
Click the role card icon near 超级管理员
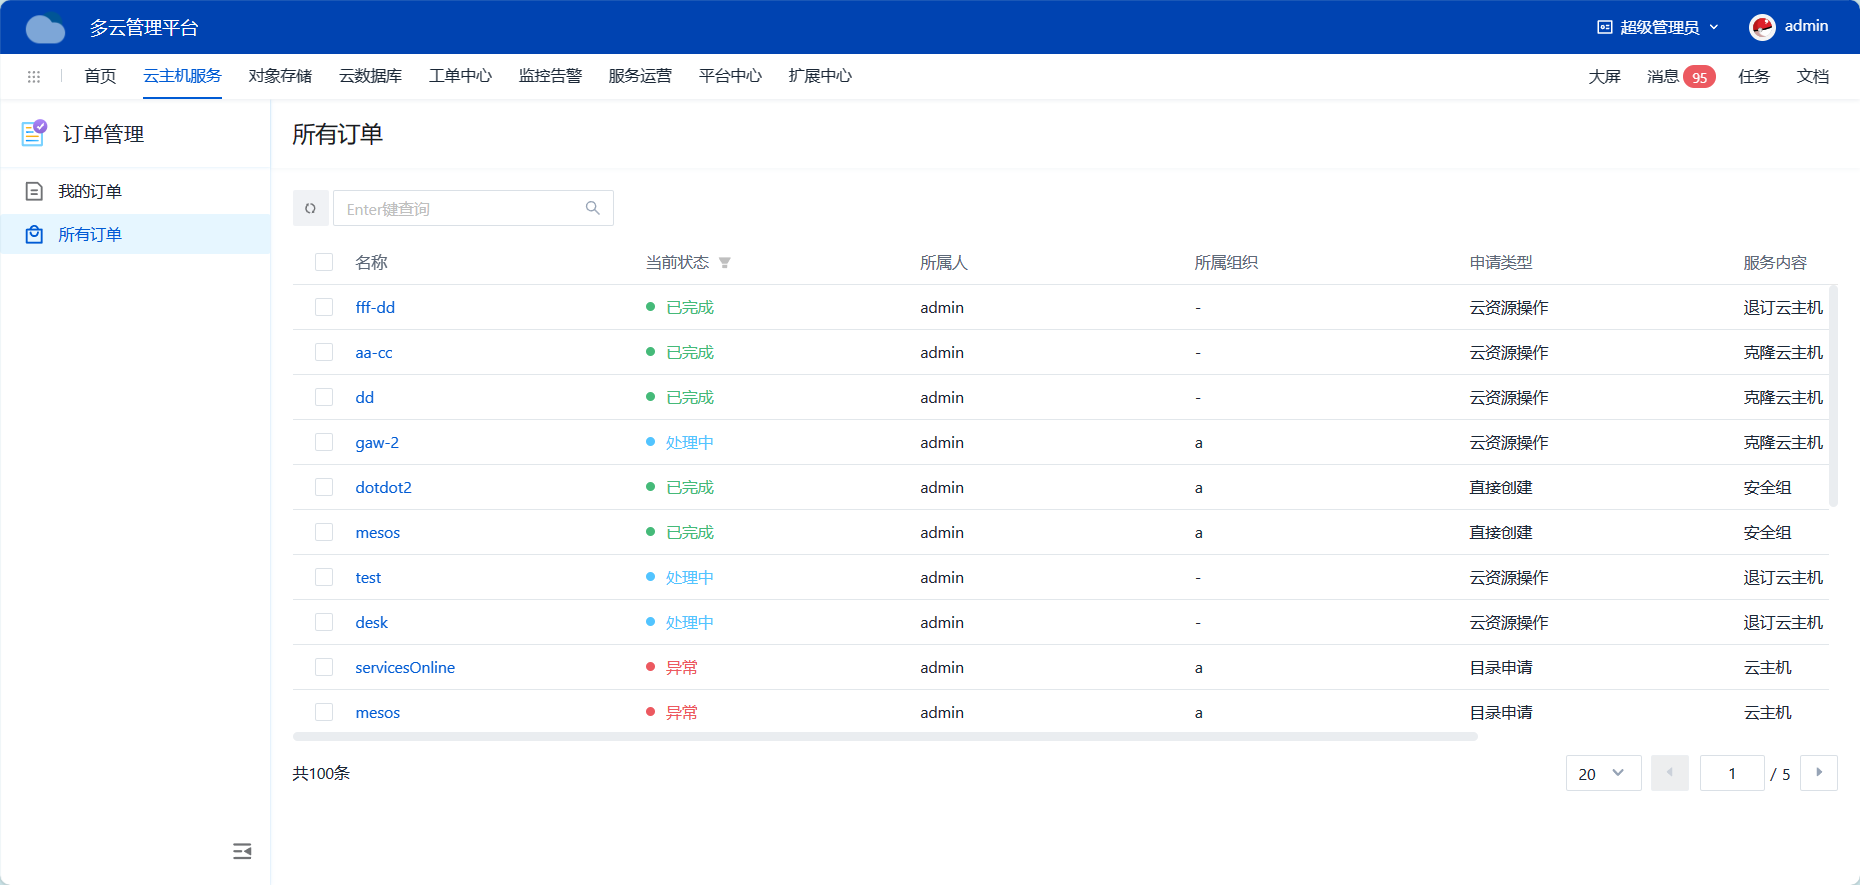coord(1605,27)
